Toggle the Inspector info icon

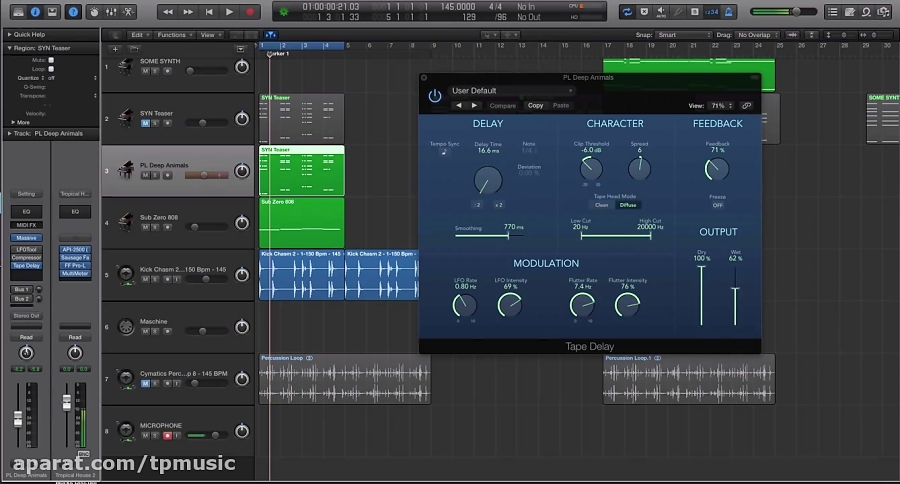[x=35, y=11]
